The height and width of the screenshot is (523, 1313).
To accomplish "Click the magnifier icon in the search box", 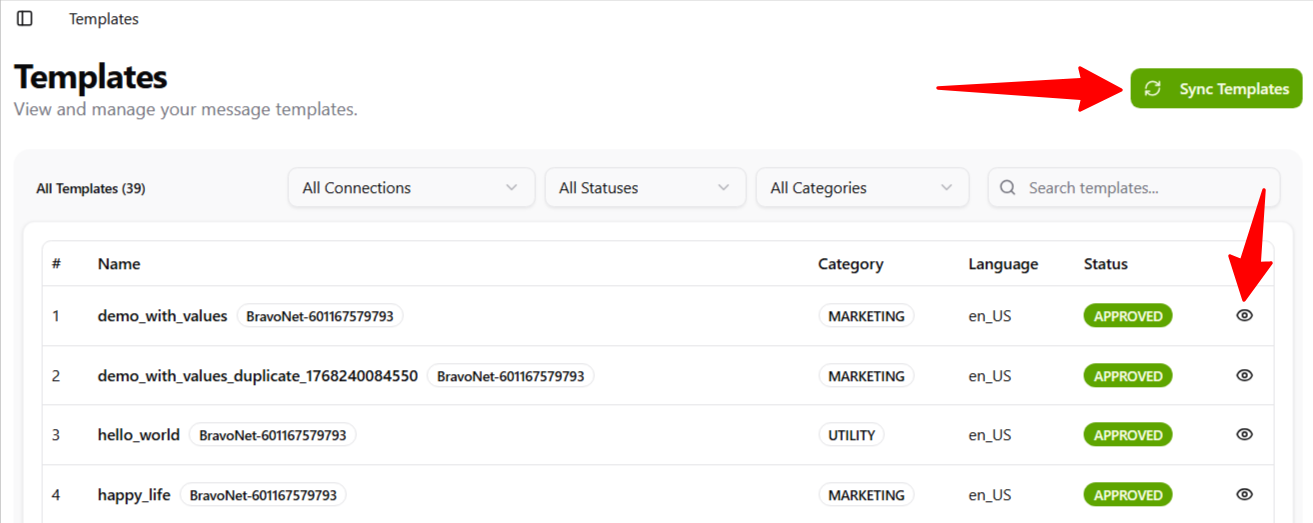I will pos(1008,188).
